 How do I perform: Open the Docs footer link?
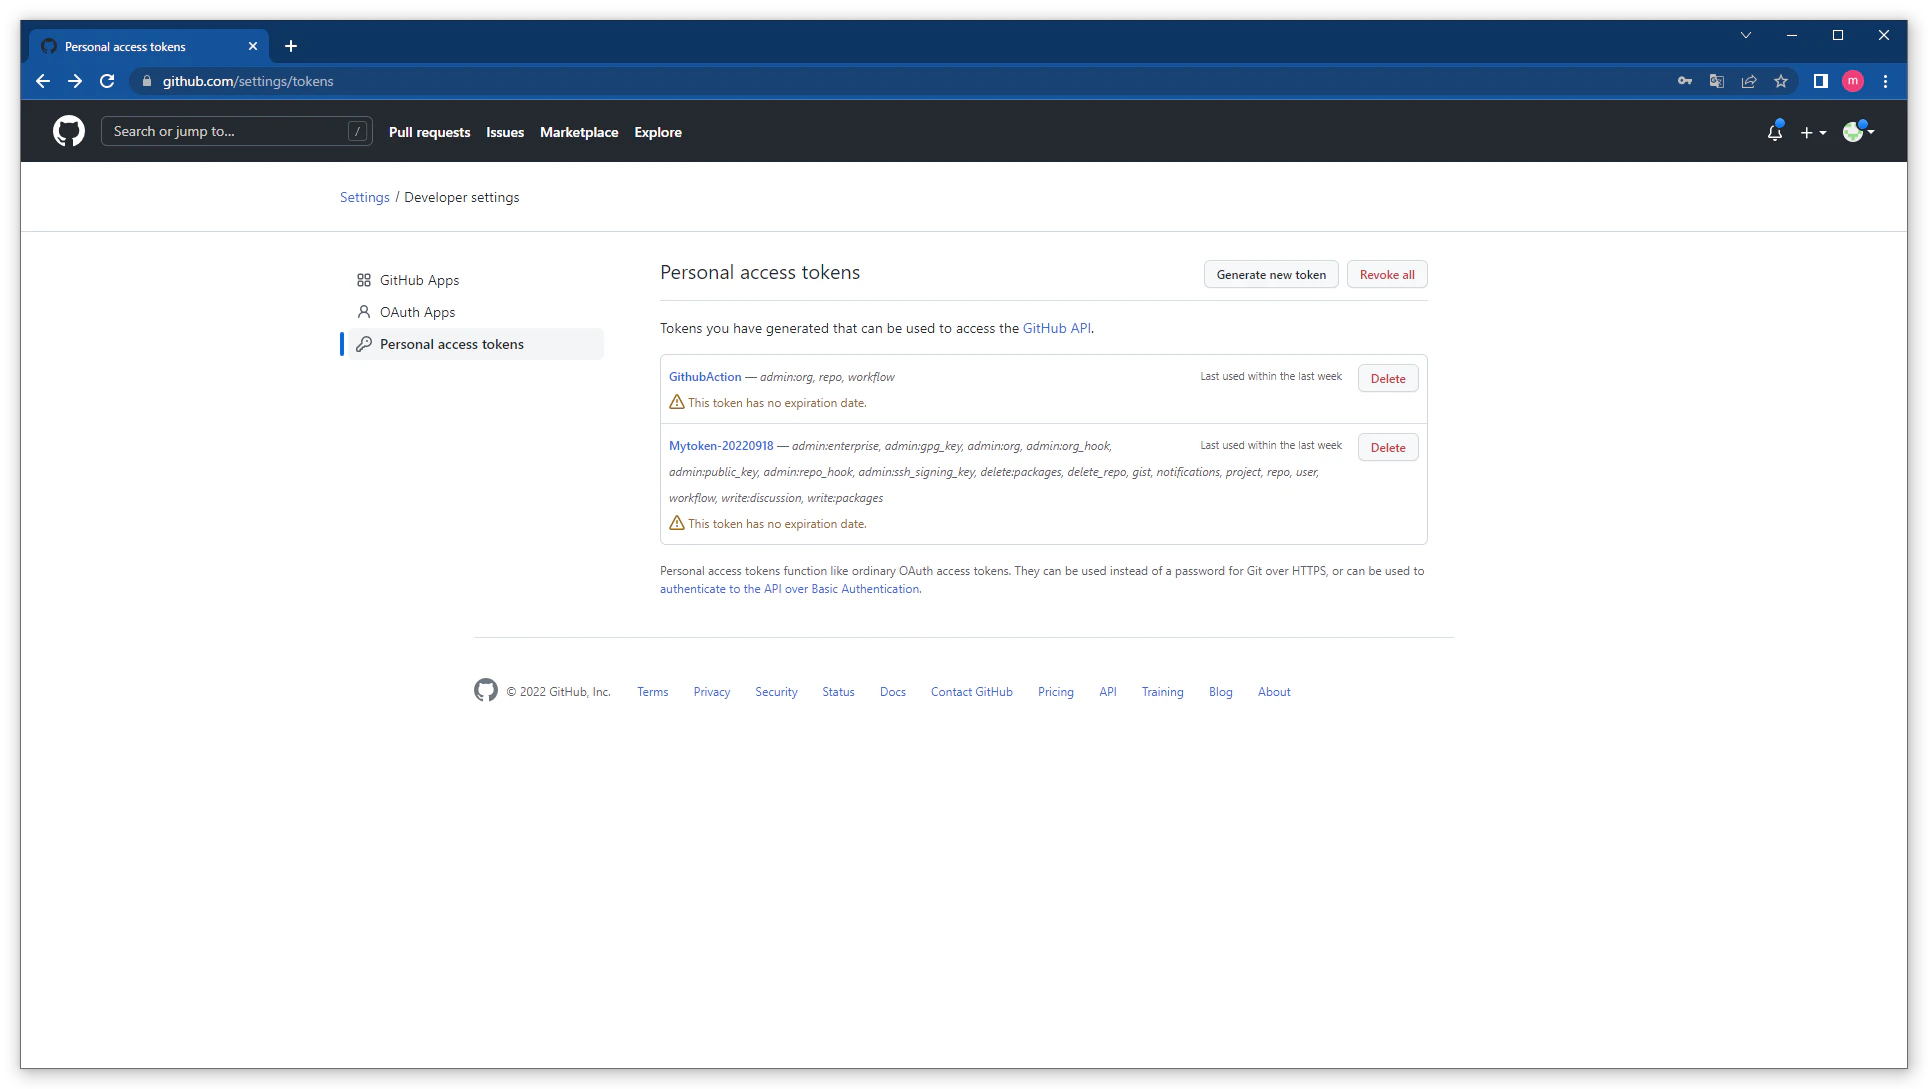pos(893,692)
